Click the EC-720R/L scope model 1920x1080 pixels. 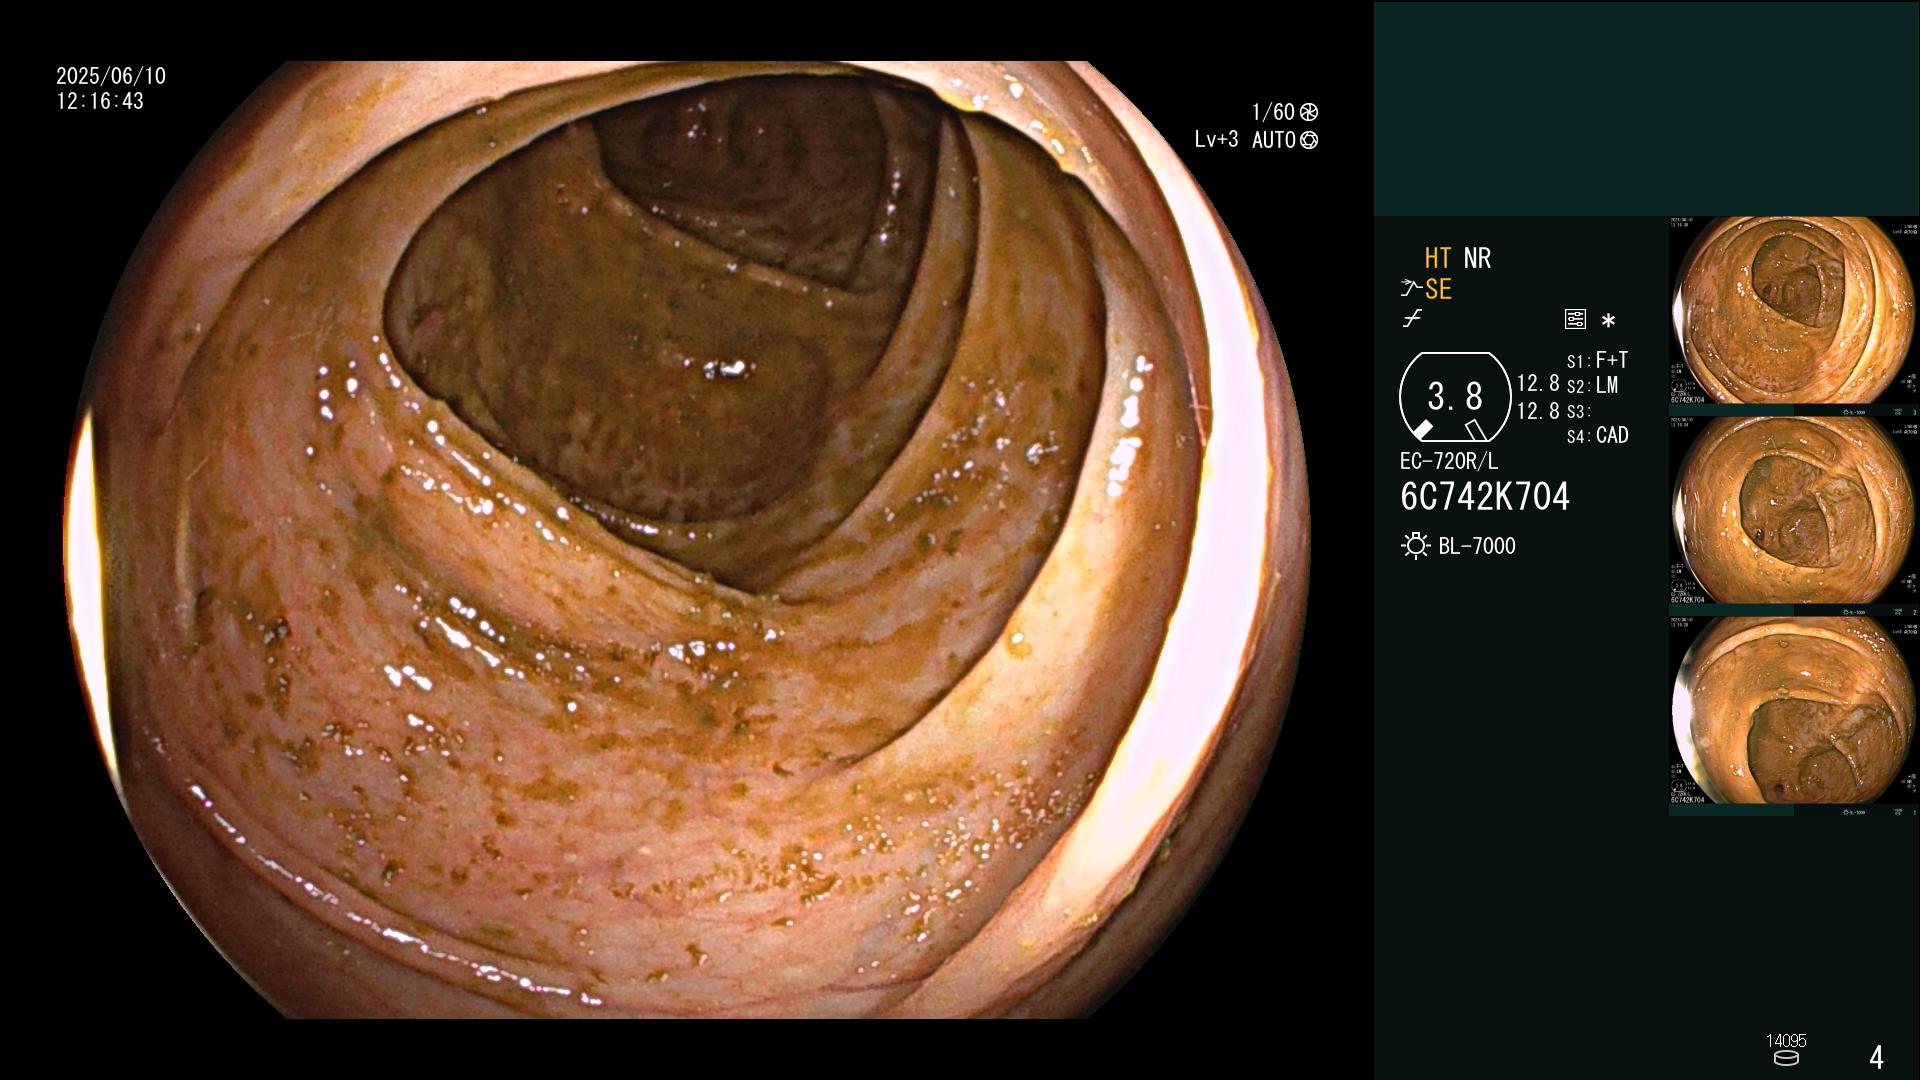tap(1449, 462)
